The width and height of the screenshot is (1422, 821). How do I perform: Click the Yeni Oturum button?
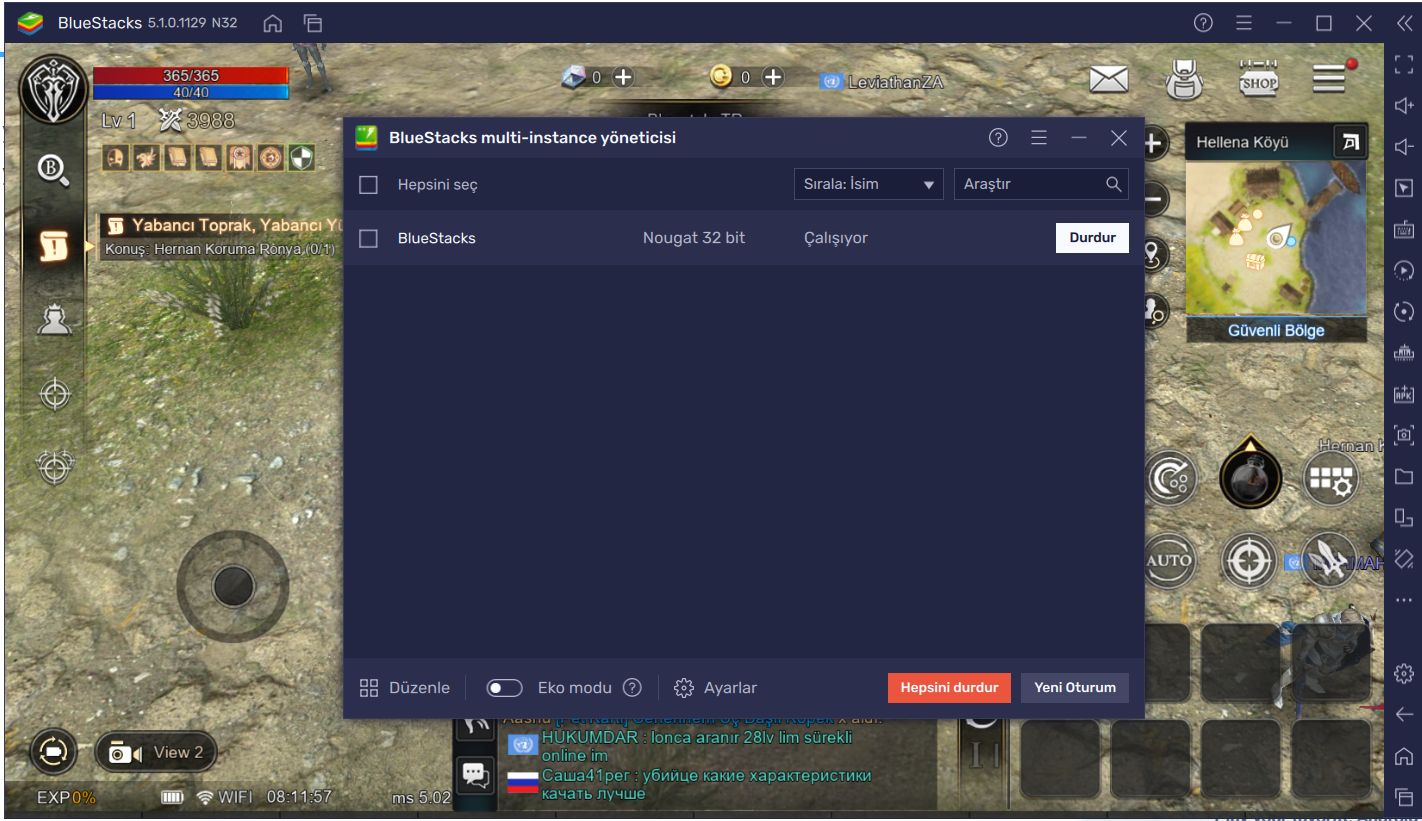tap(1075, 688)
